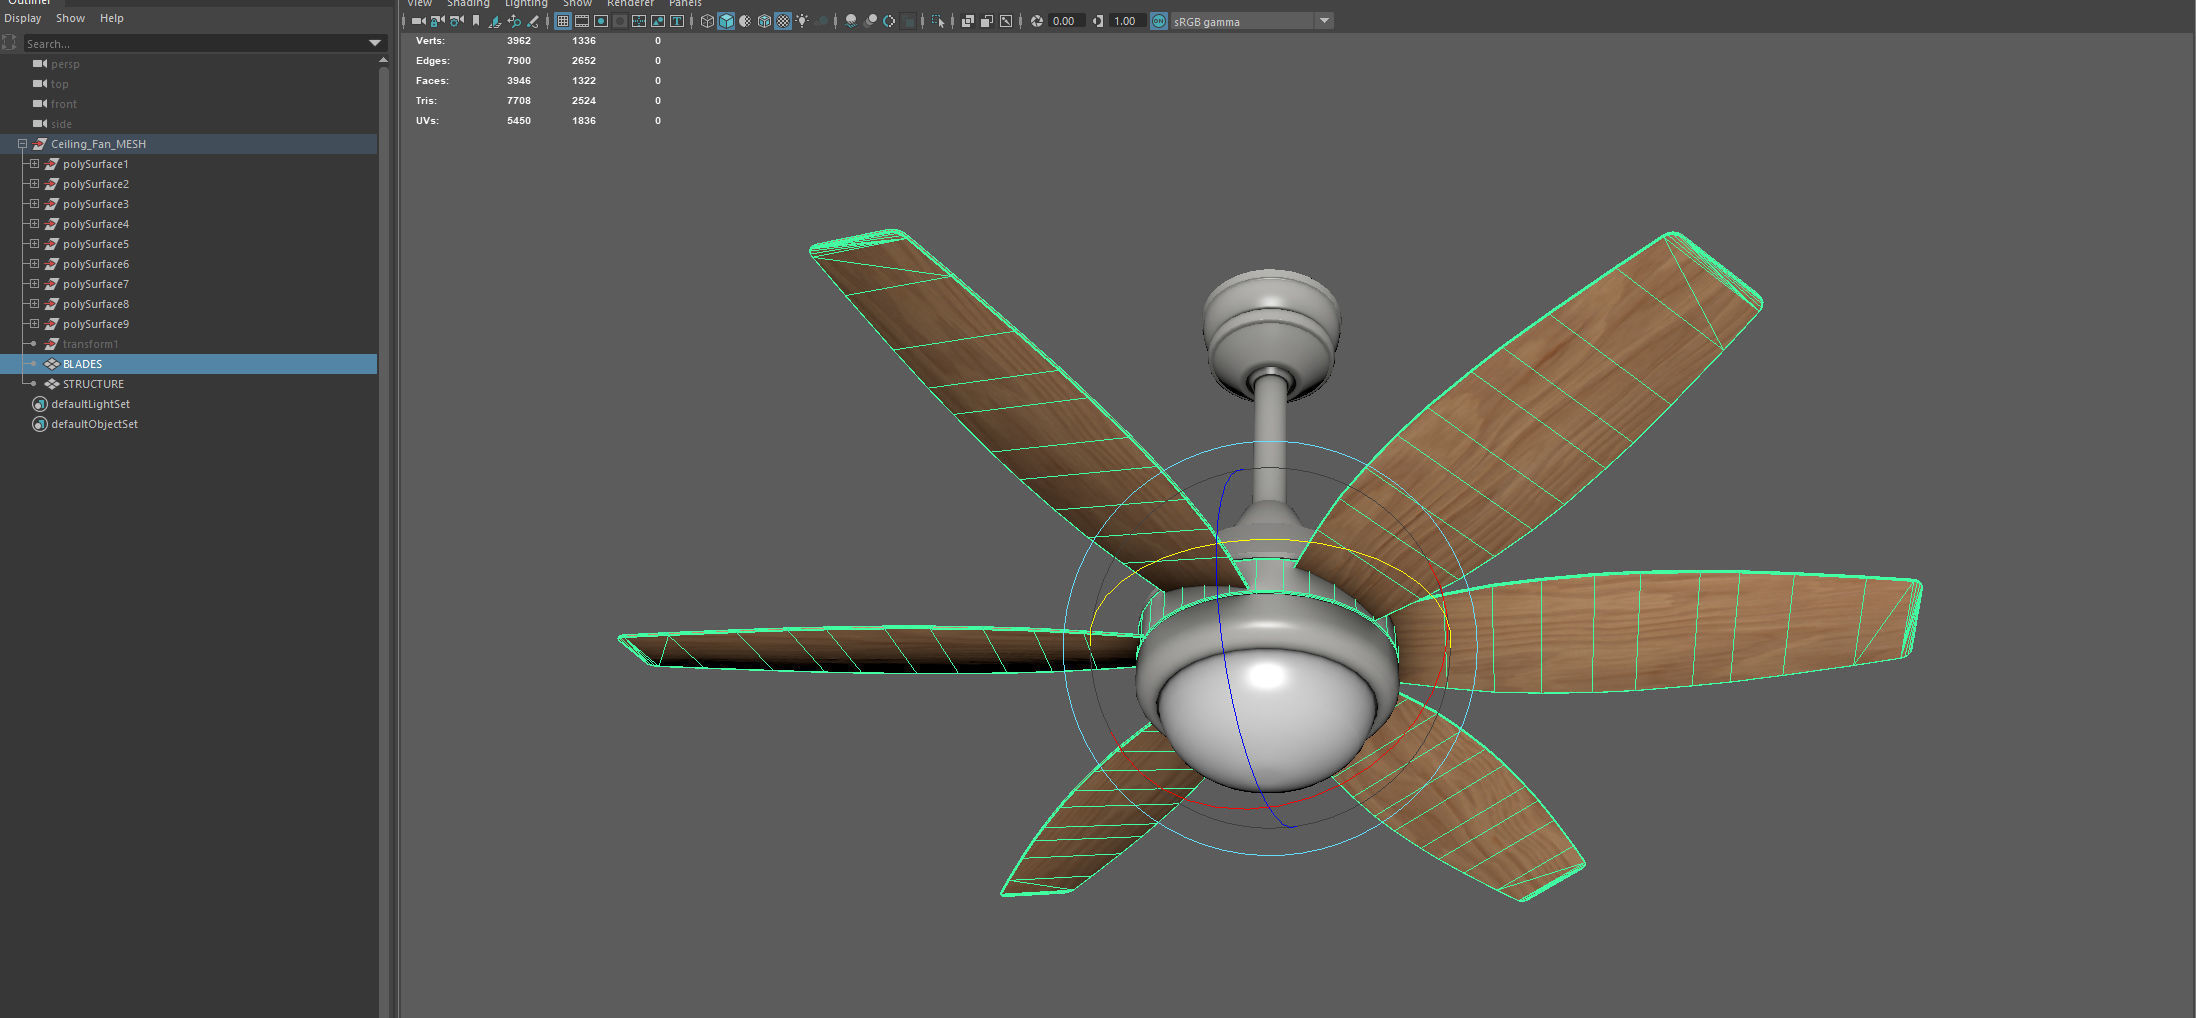This screenshot has height=1018, width=2196.
Task: Expand the polySurface7 node
Action: point(34,284)
